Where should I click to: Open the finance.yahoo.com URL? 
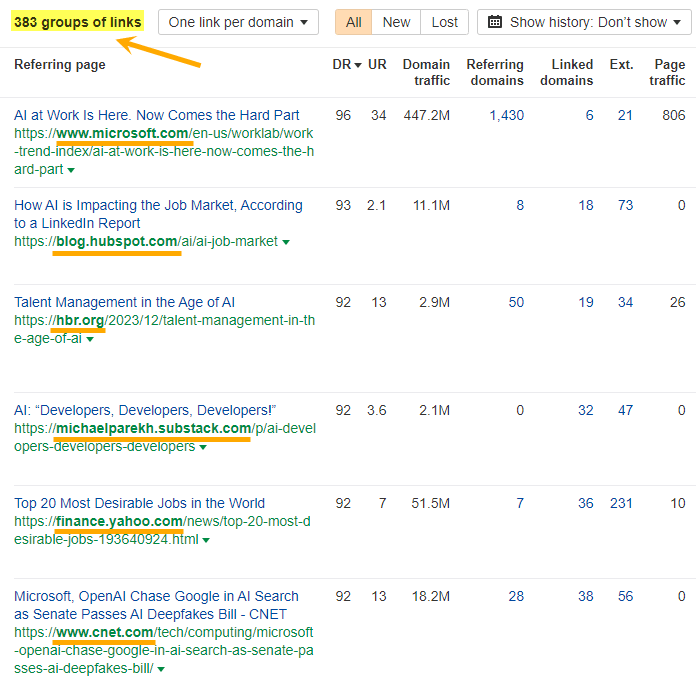[162, 530]
